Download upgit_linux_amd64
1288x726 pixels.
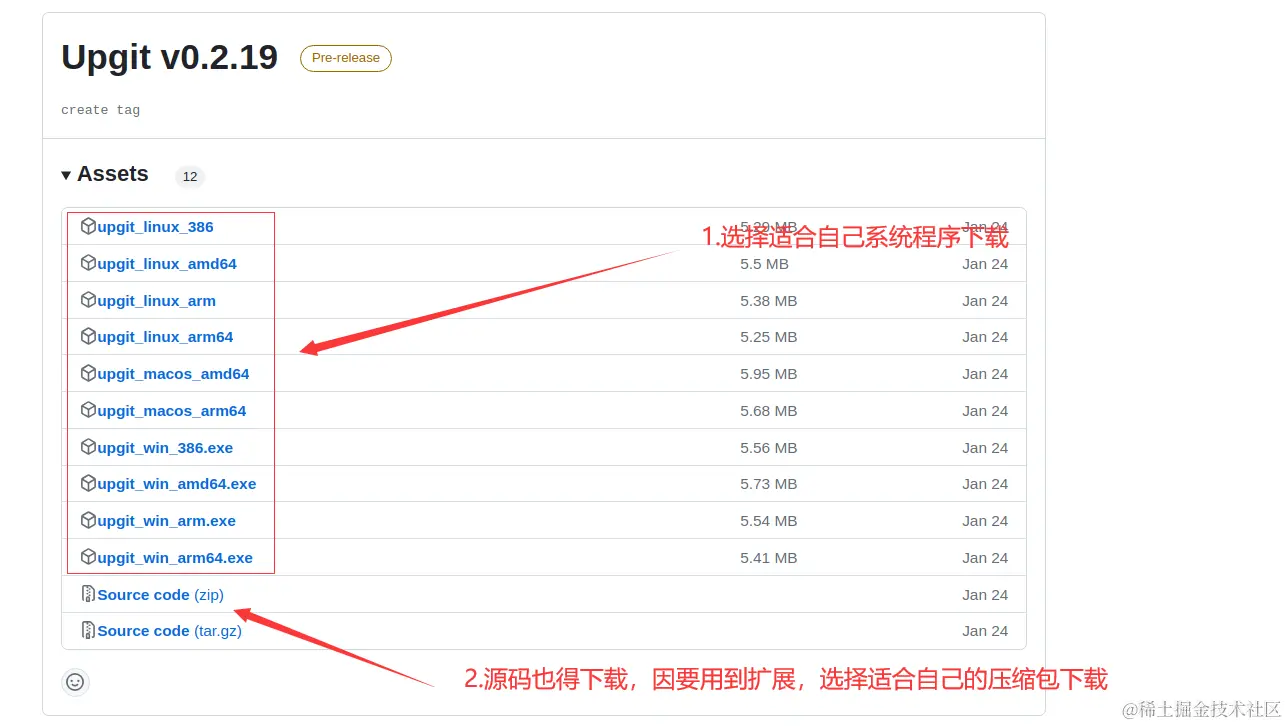pyautogui.click(x=167, y=264)
